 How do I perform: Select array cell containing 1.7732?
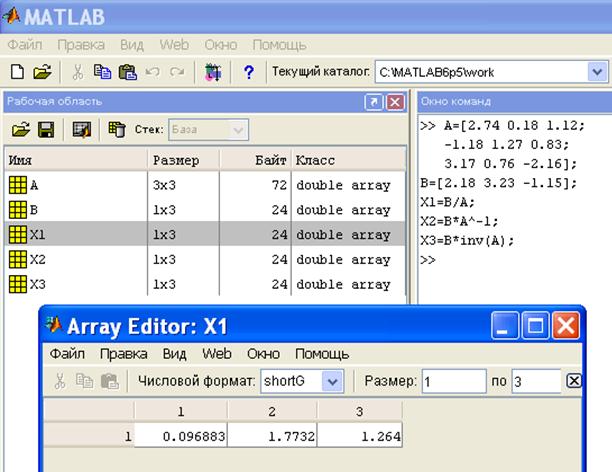[272, 436]
